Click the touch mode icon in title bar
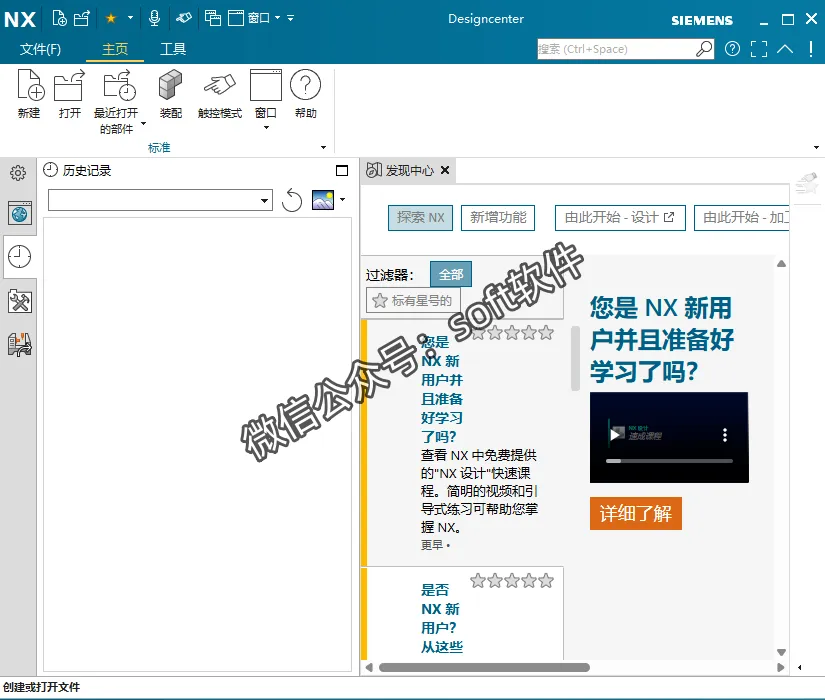The width and height of the screenshot is (825, 700). tap(183, 18)
